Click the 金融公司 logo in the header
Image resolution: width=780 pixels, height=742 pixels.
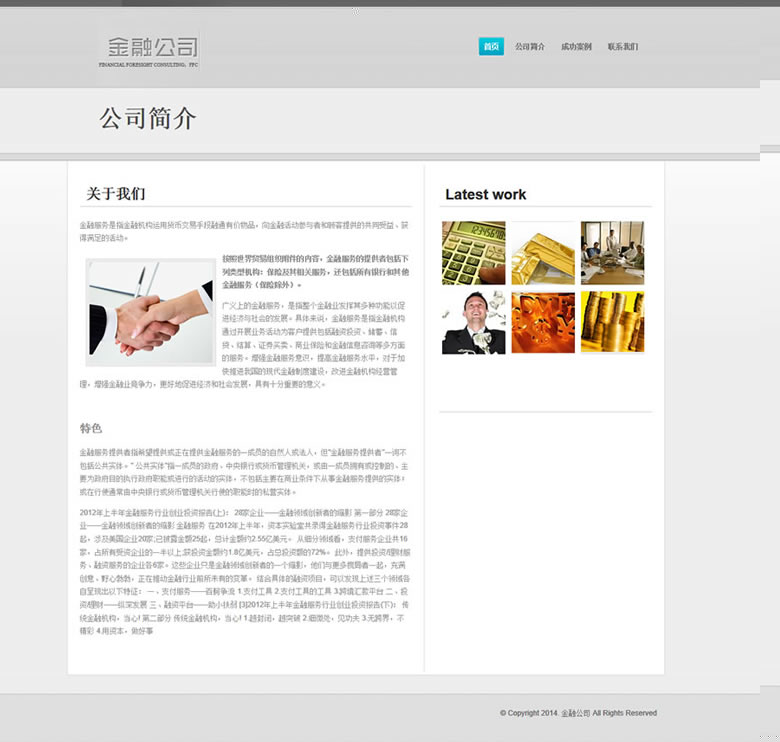(x=153, y=47)
